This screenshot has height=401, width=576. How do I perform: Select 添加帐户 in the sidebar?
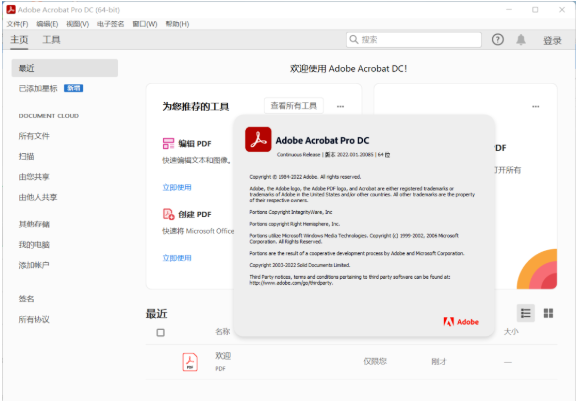tap(34, 265)
